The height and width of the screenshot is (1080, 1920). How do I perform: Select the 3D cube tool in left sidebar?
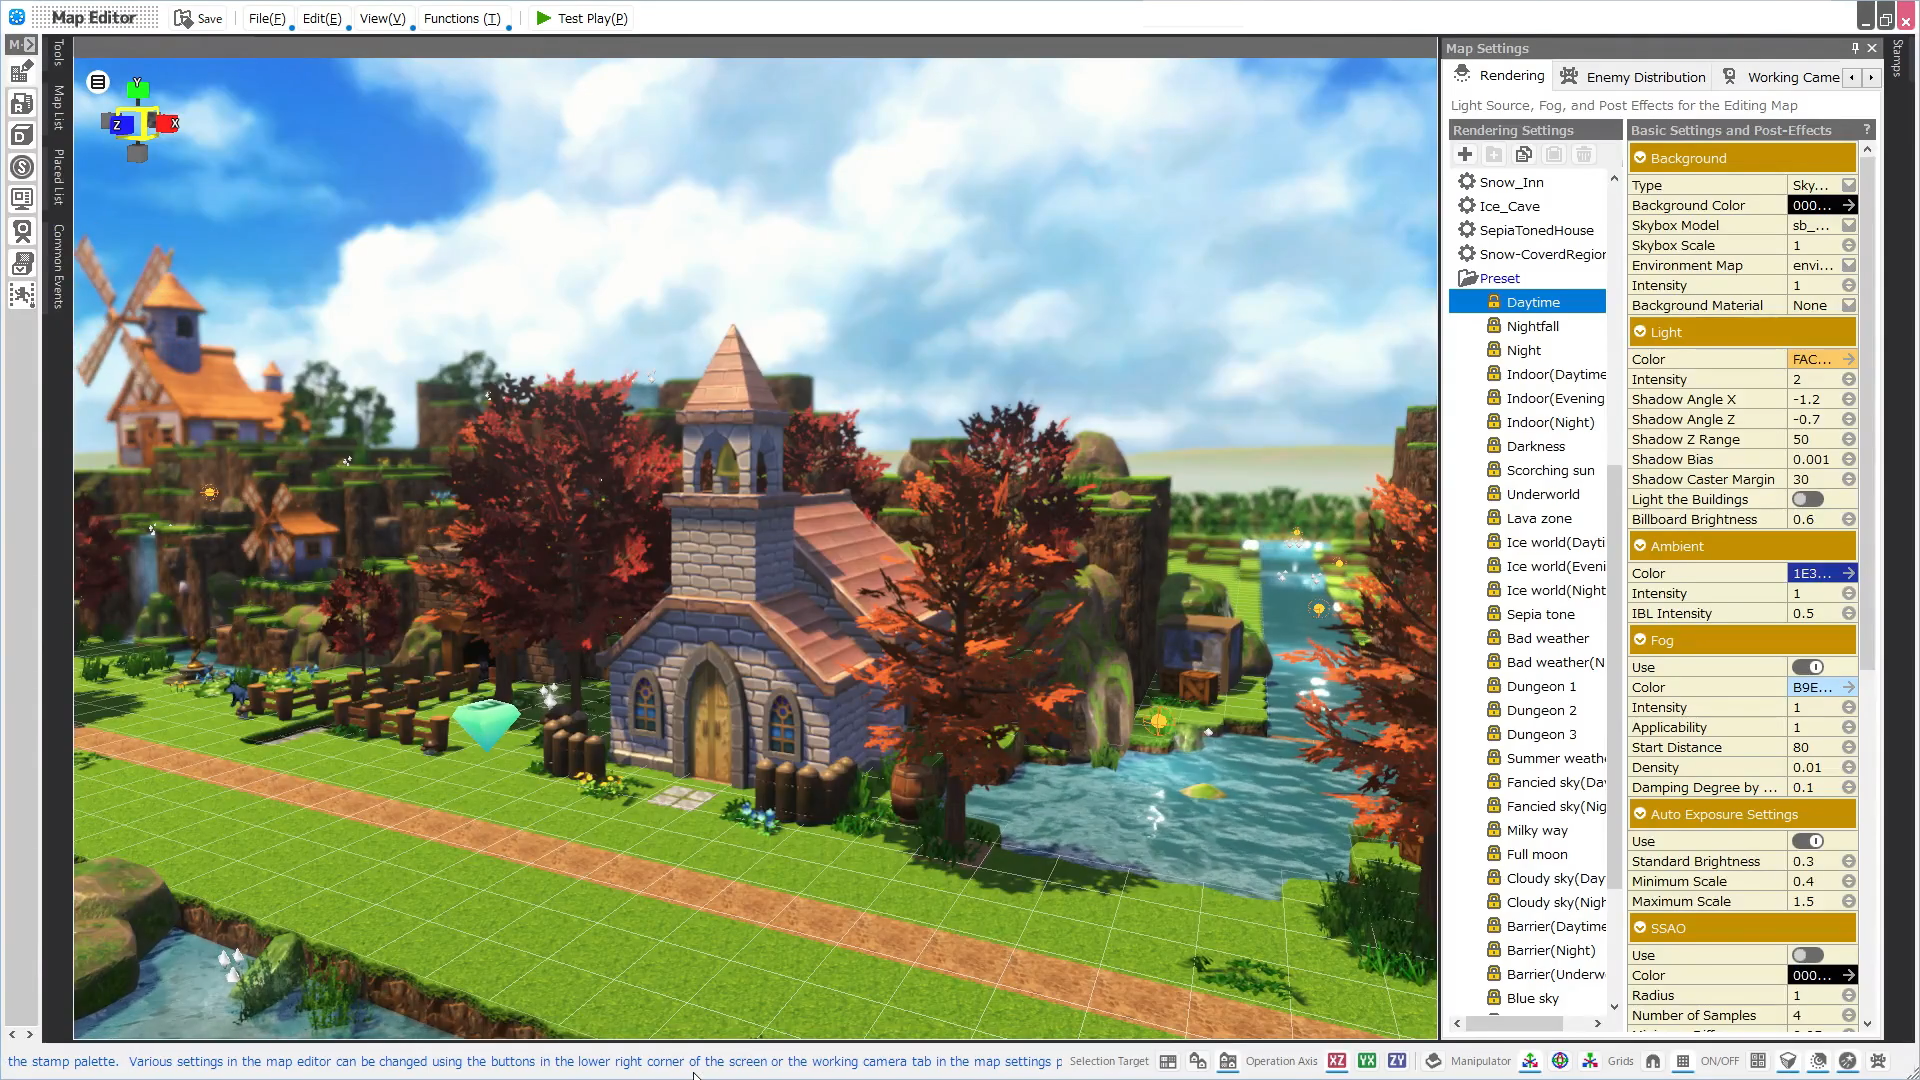click(x=22, y=135)
